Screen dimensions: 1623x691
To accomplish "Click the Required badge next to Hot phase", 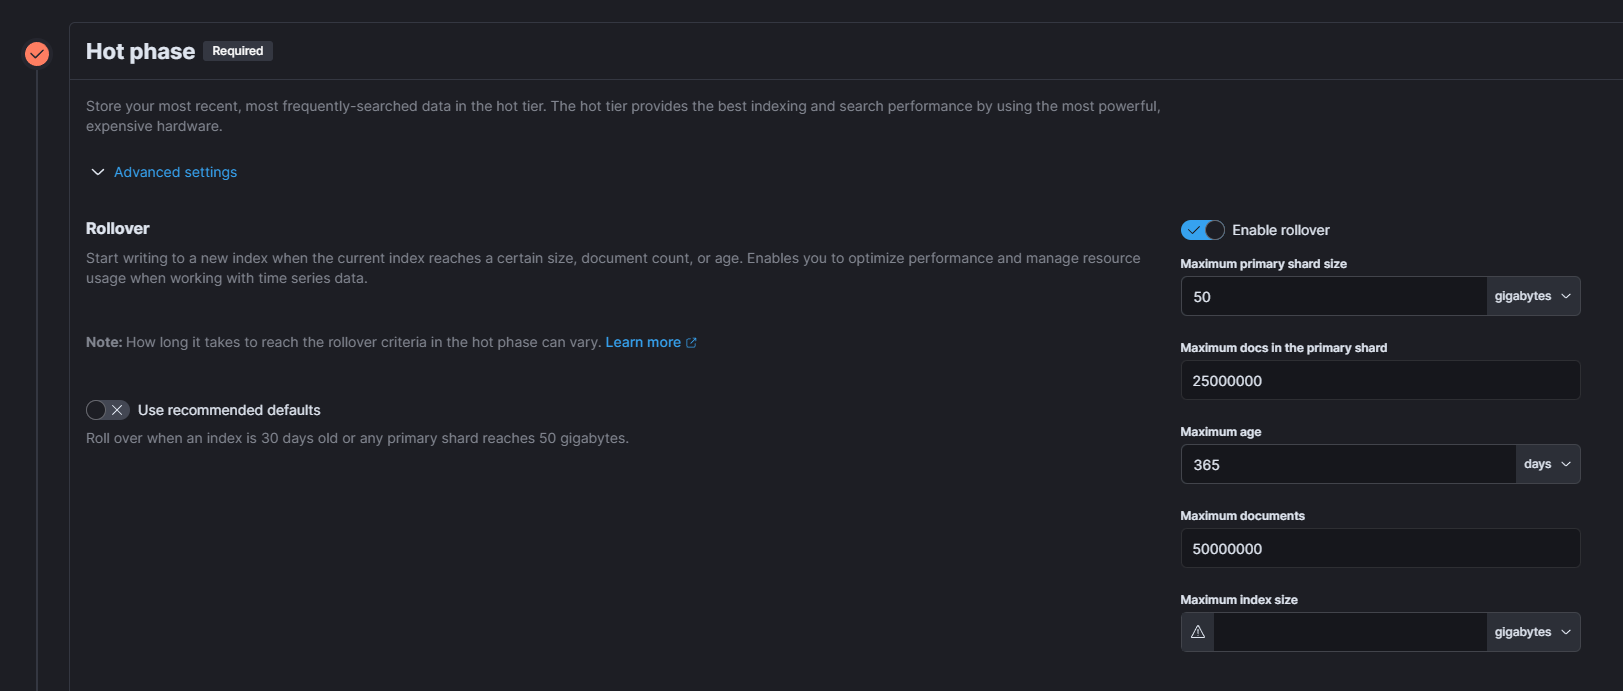I will 238,51.
